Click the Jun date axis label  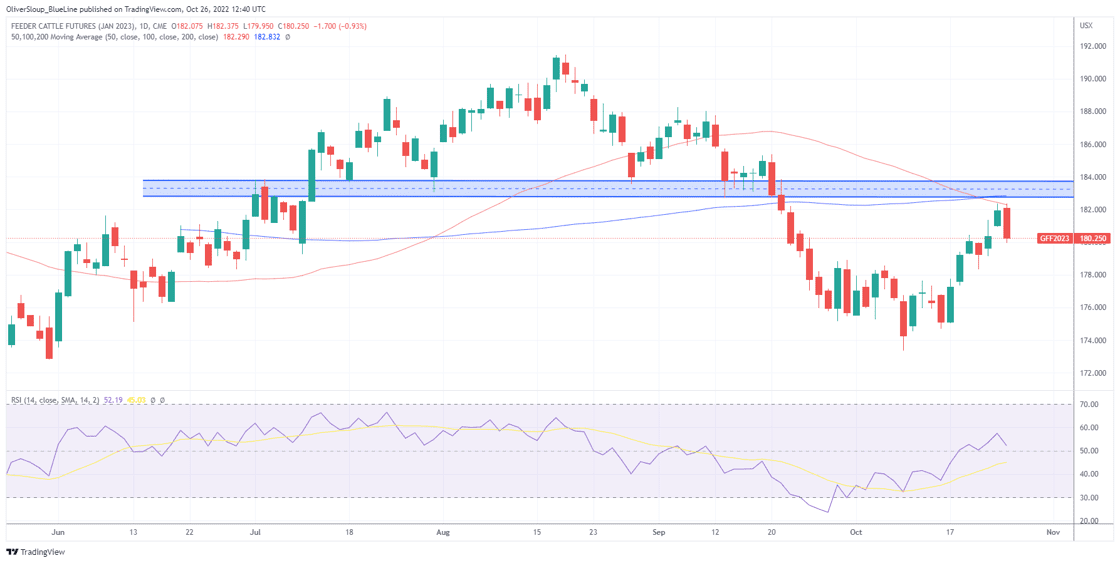pyautogui.click(x=59, y=533)
